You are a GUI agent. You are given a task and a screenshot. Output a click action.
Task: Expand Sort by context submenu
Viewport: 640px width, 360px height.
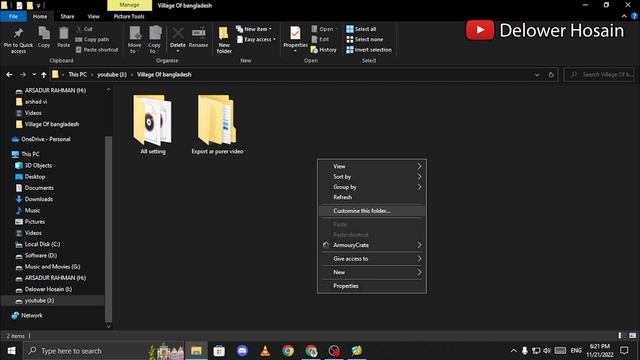[372, 177]
